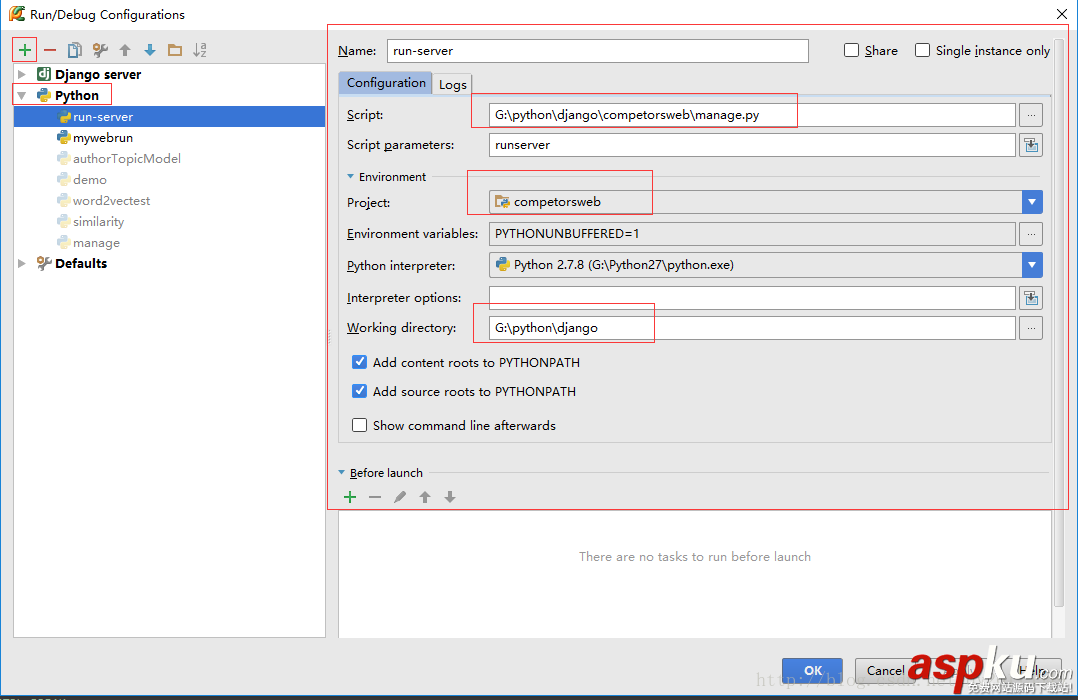
Task: Open edit defaults wrench icon
Action: (100, 50)
